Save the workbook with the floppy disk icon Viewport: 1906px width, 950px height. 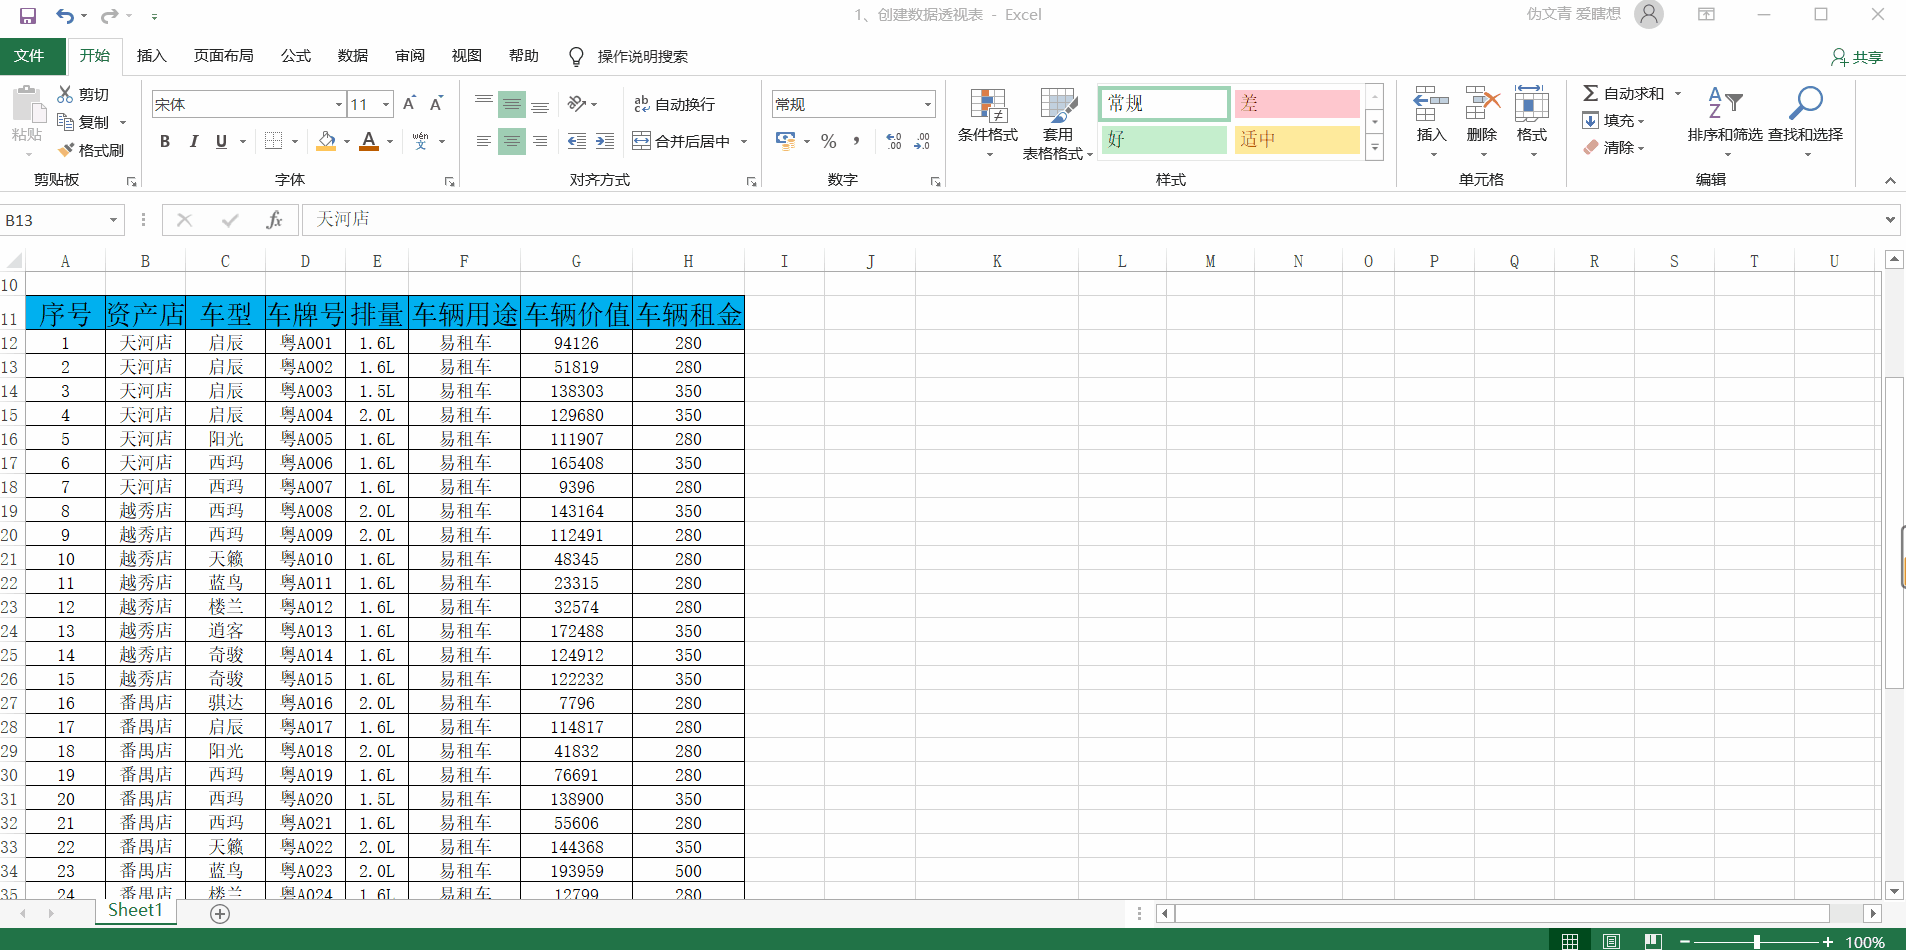(x=28, y=15)
